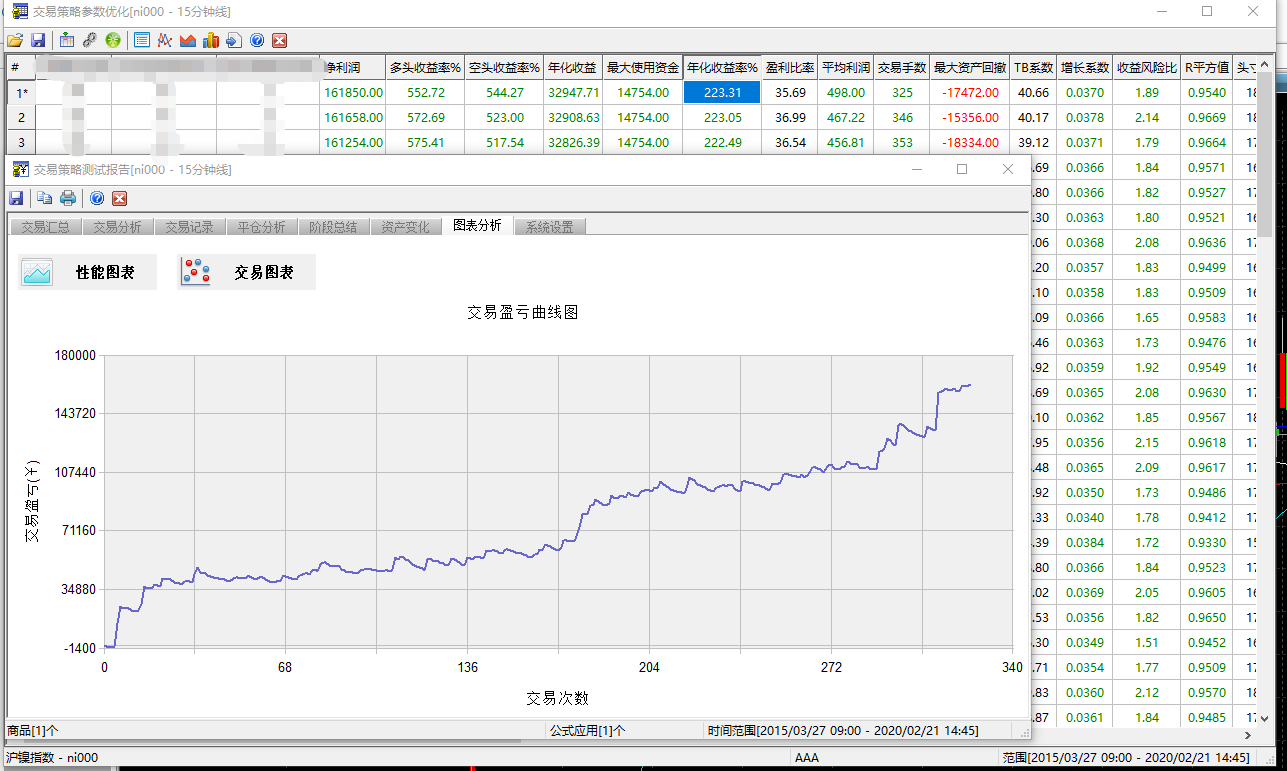Viewport: 1287px width, 771px height.
Task: Copy report using the copy icon
Action: pyautogui.click(x=45, y=198)
